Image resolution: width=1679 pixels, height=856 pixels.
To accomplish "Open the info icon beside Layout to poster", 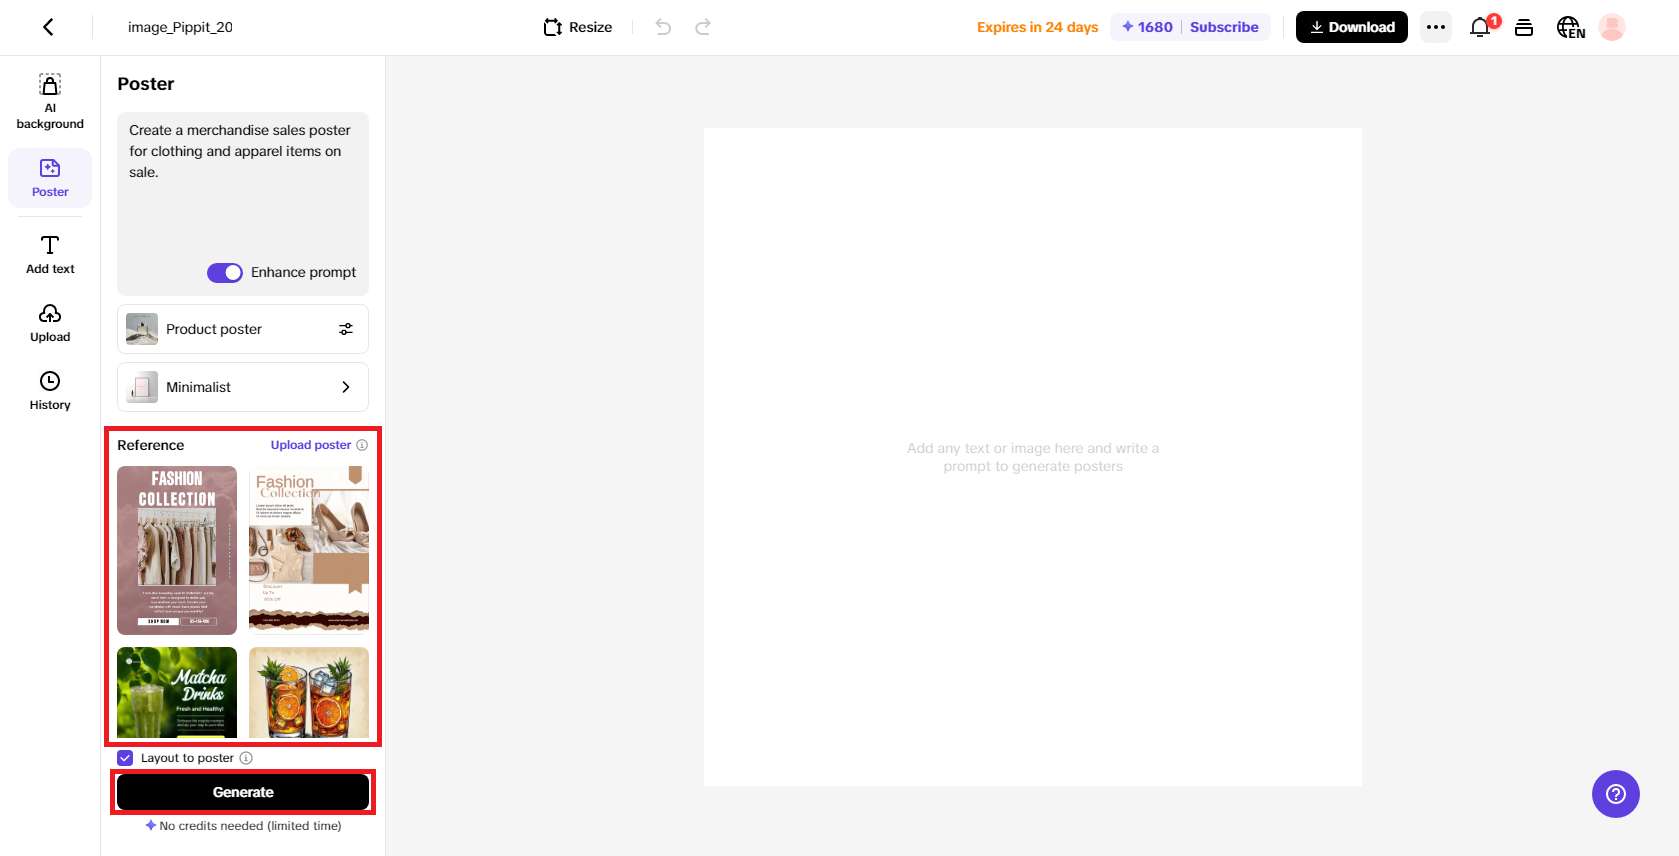I will point(246,758).
